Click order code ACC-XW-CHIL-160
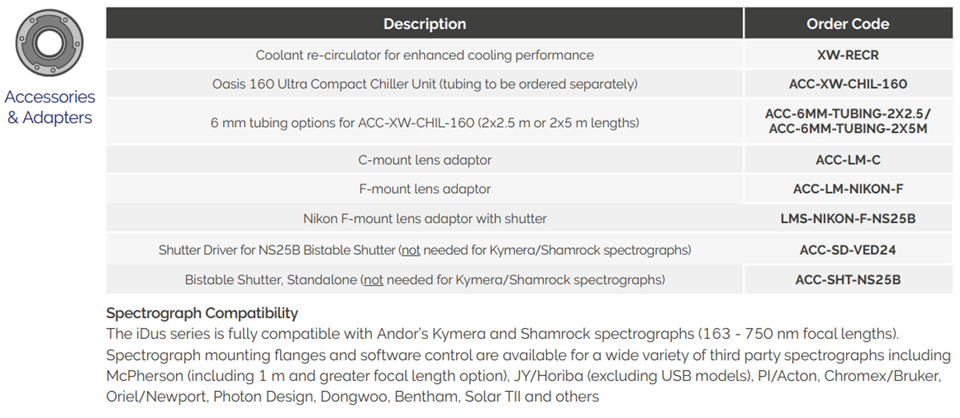Image resolution: width=960 pixels, height=418 pixels. (847, 84)
